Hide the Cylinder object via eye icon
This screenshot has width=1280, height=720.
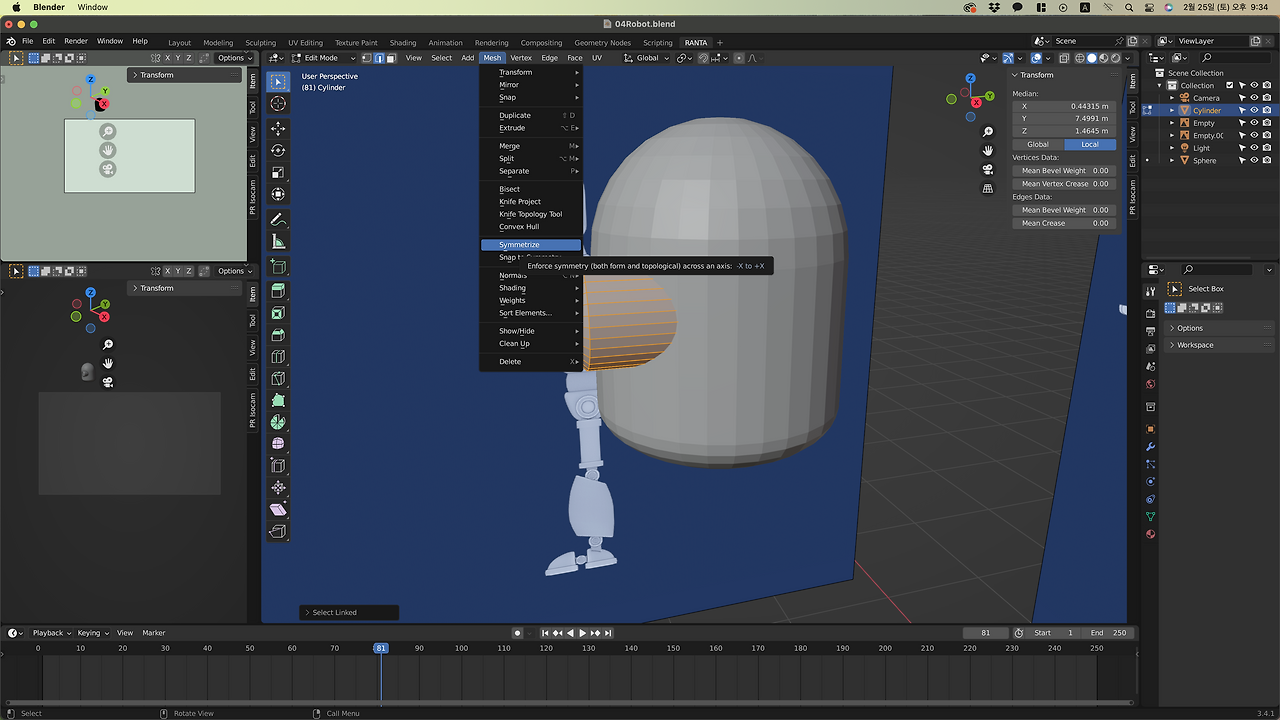pyautogui.click(x=1254, y=111)
